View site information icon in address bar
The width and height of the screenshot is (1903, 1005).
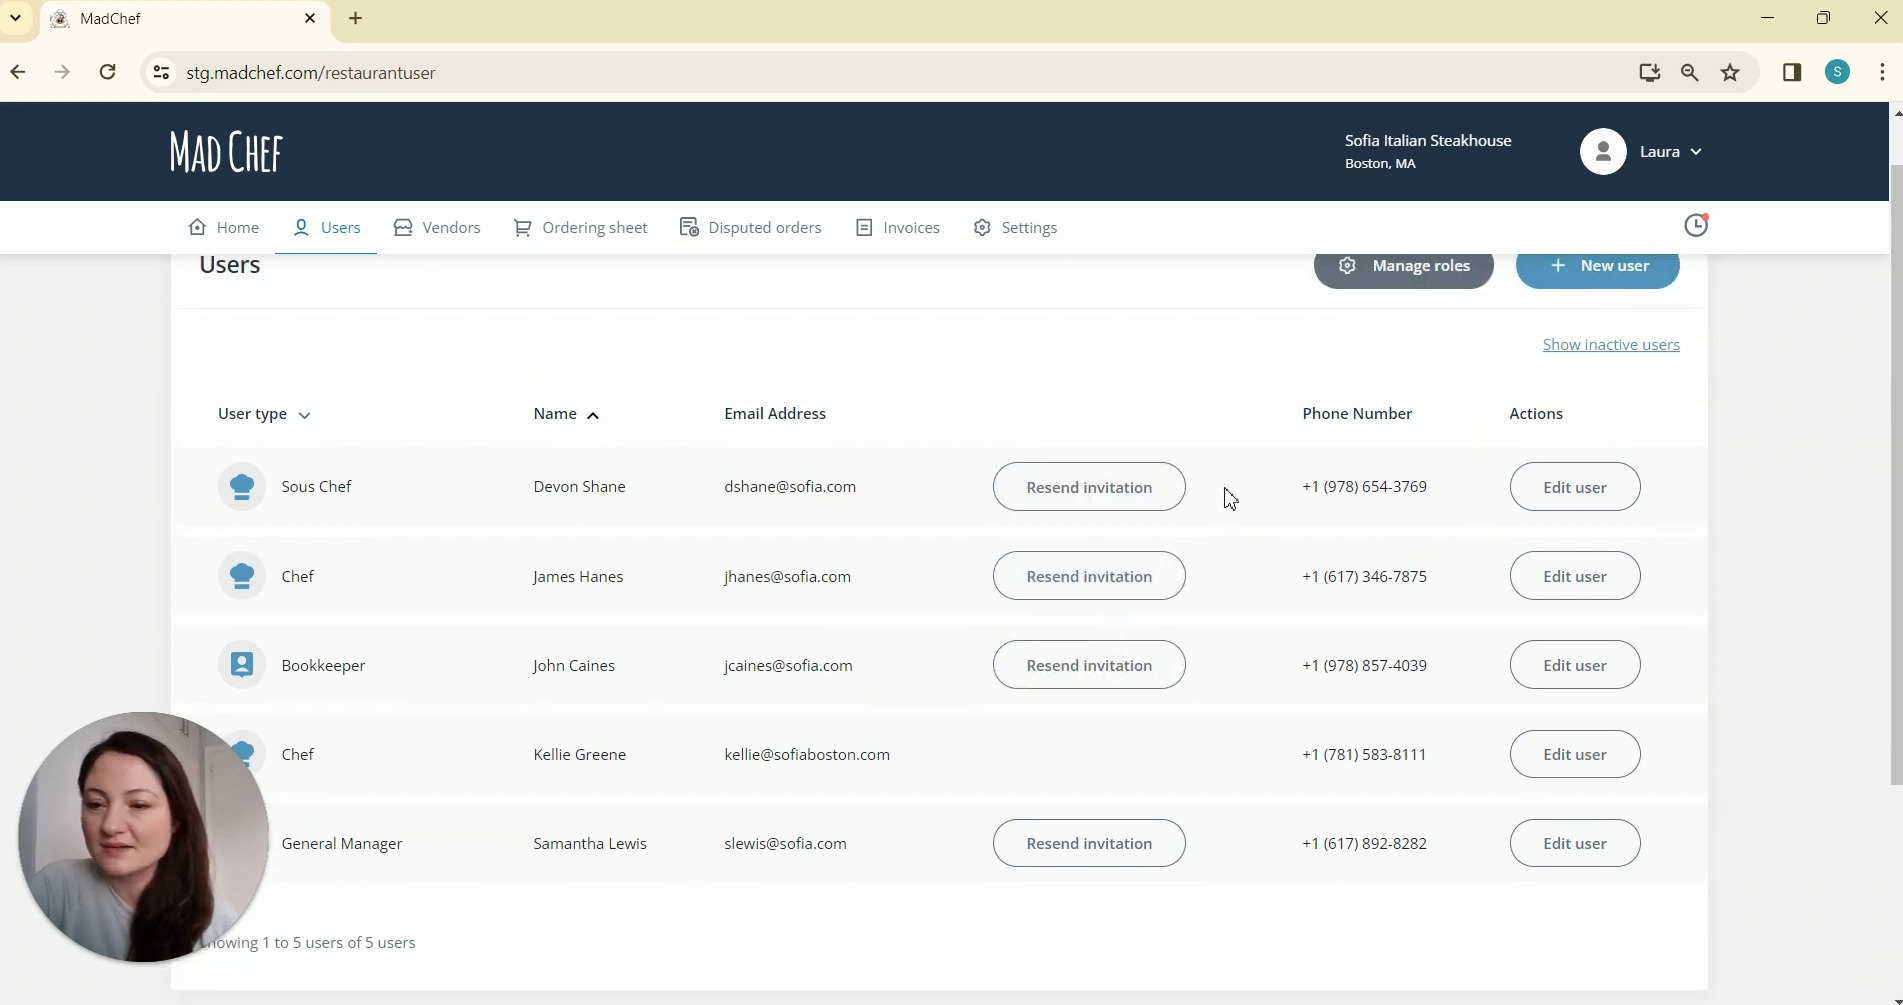(x=161, y=73)
